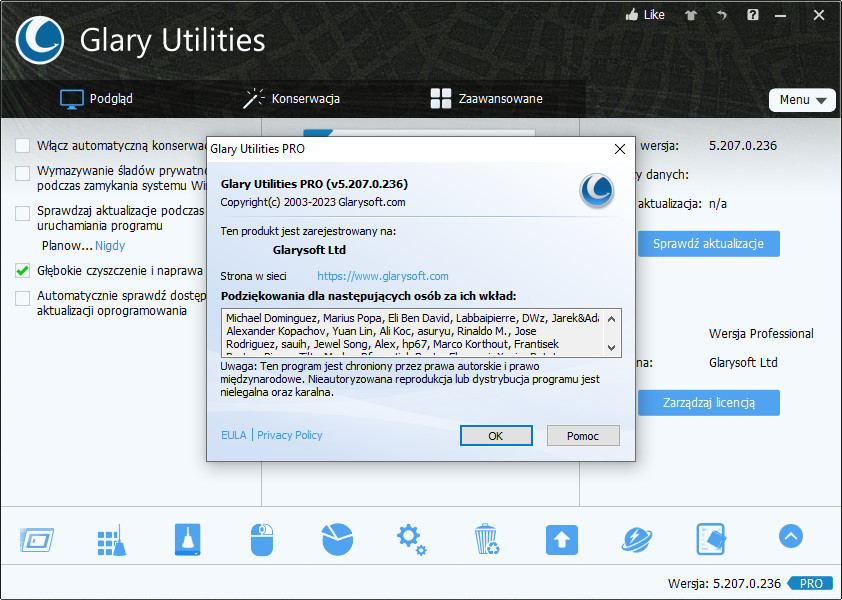Click 'Copyright(c) 2003-2023 Glarysoft.com' text
Viewport: 842px width, 600px height.
tap(313, 203)
